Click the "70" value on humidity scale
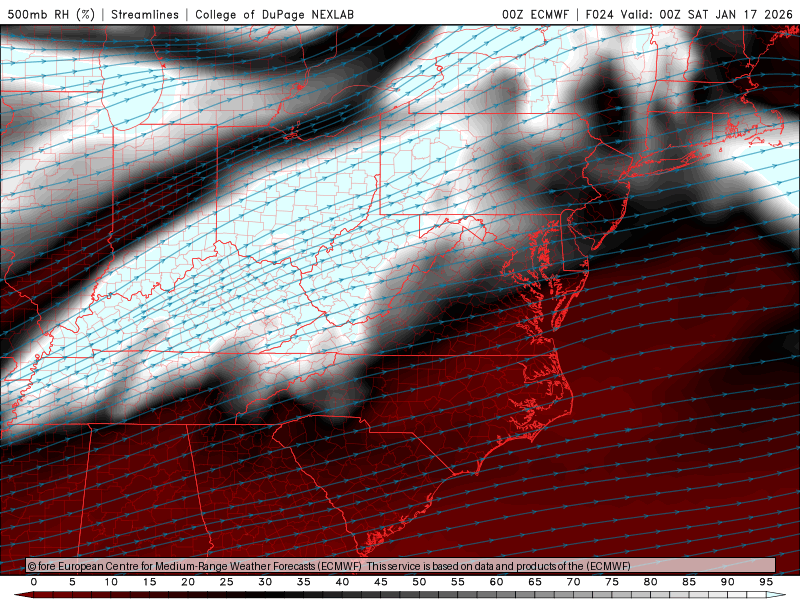 (x=573, y=582)
